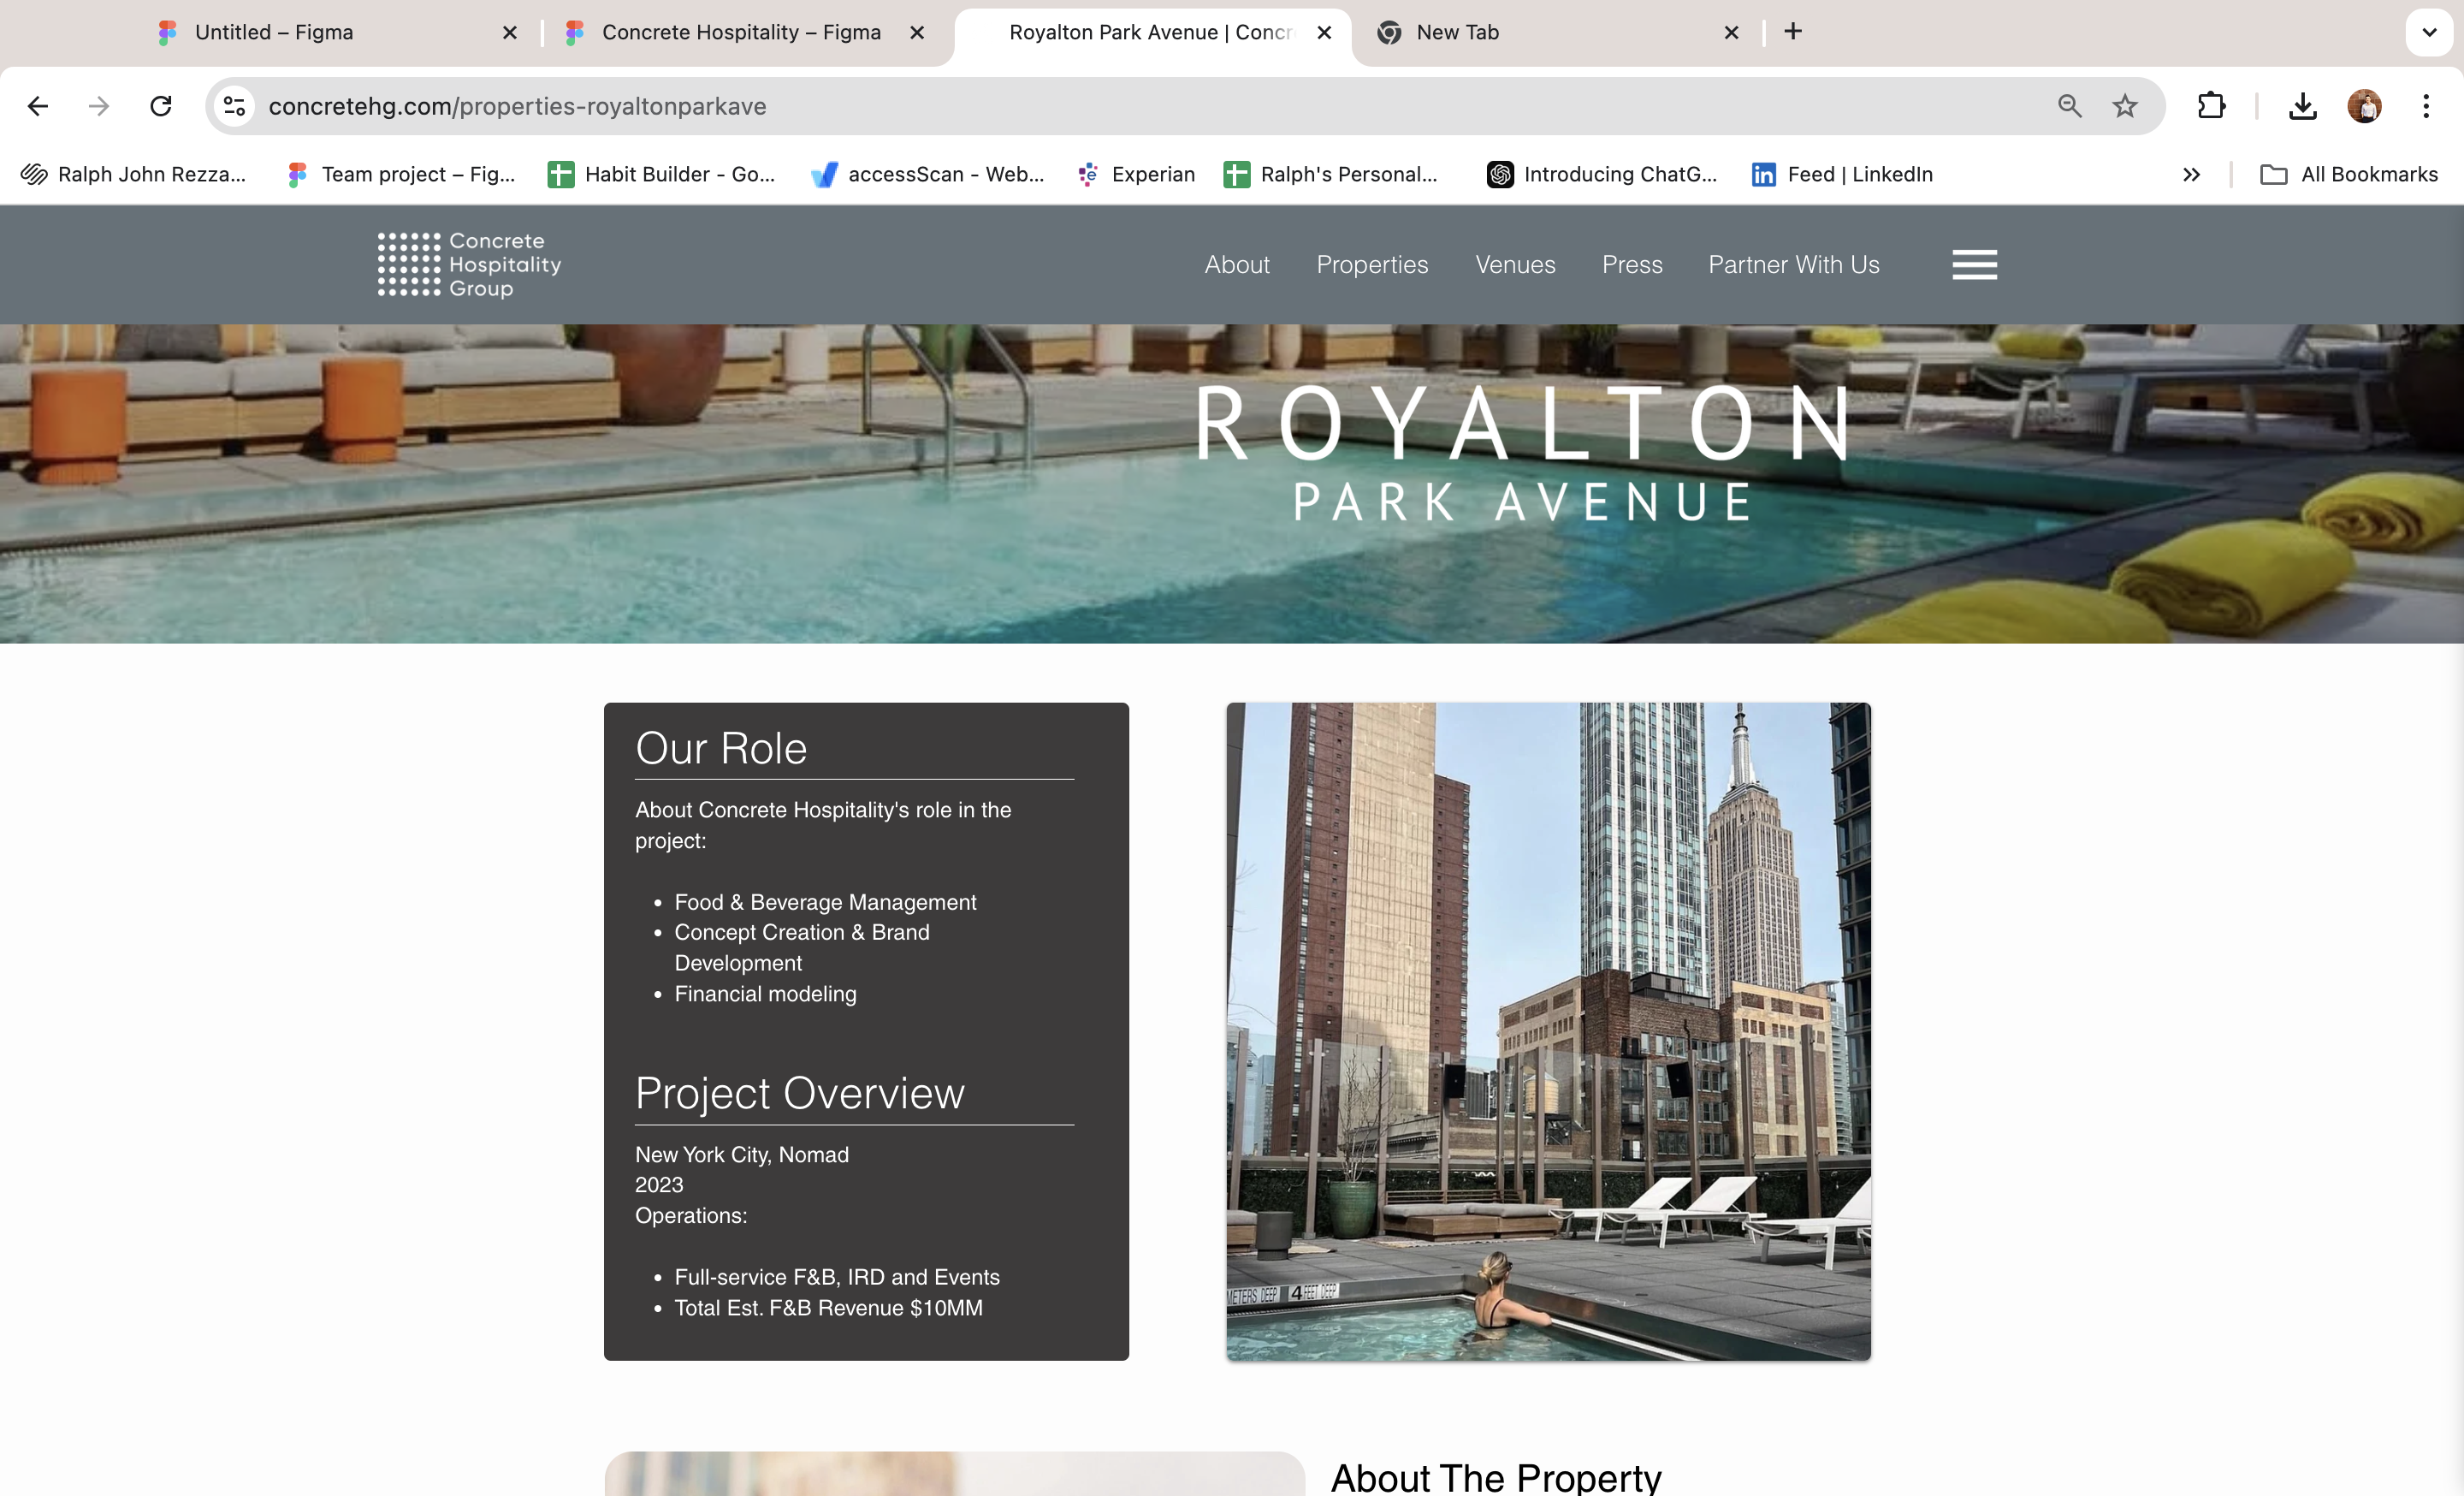Open the All Bookmarks folder
Image resolution: width=2464 pixels, height=1496 pixels.
2348,175
